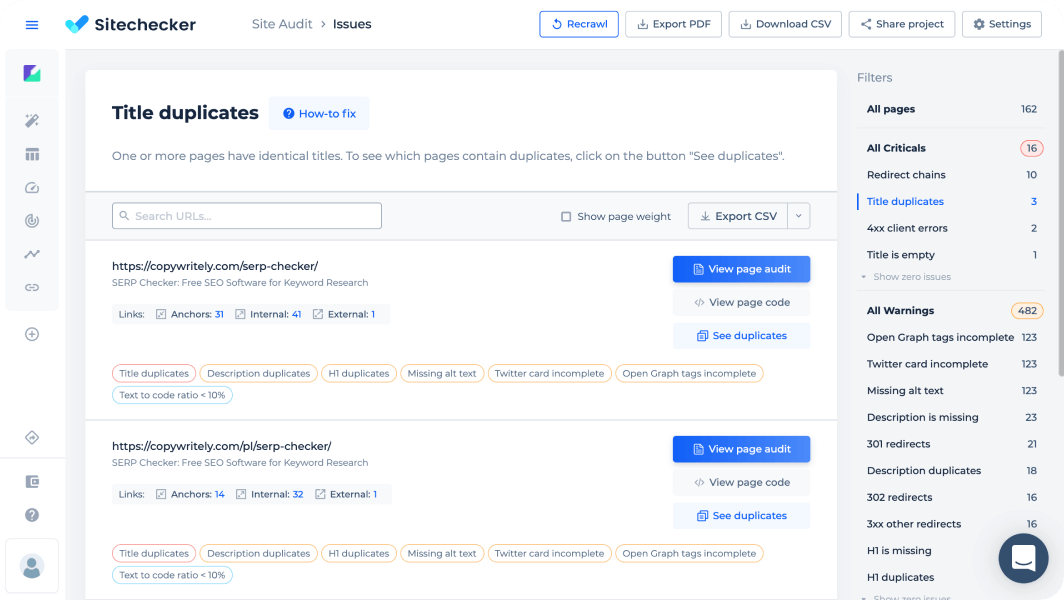This screenshot has height=600, width=1064.
Task: Click the page's vertical scrollbar
Action: pos(1061,213)
